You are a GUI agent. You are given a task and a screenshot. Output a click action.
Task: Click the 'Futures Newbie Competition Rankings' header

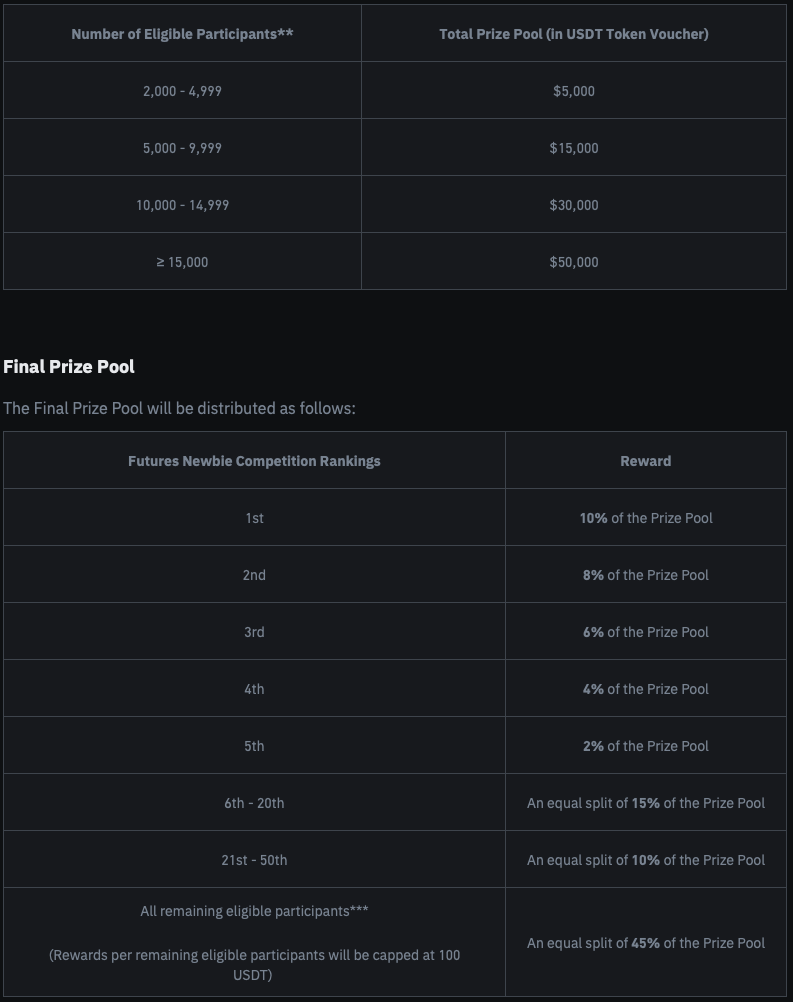(x=254, y=461)
